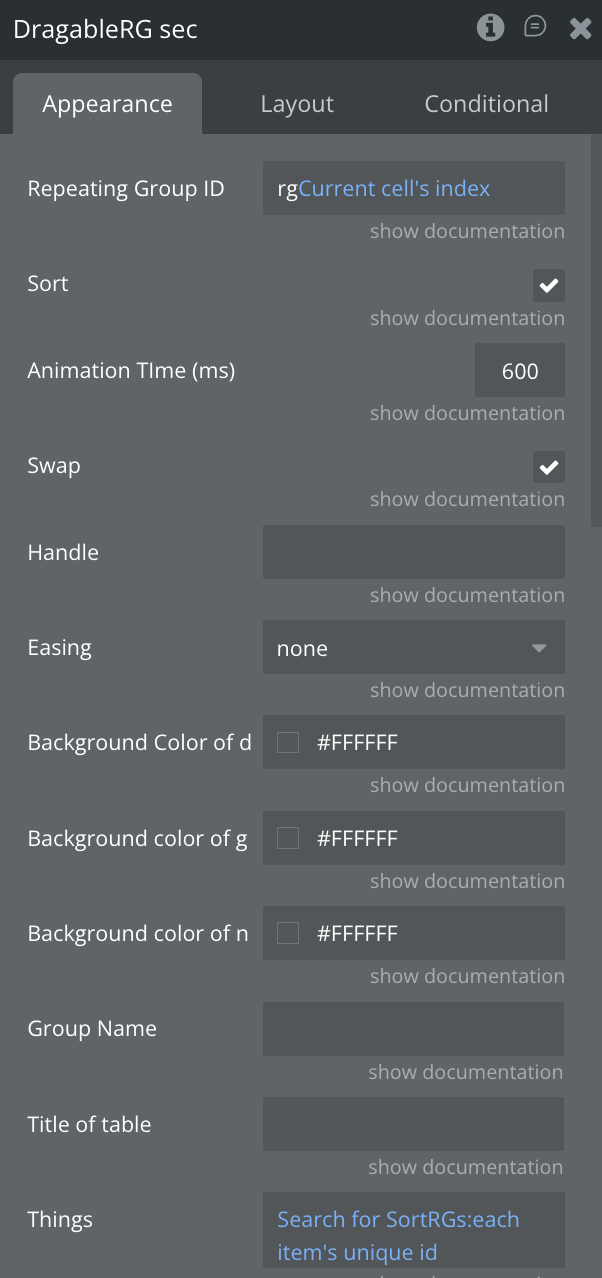Toggle the Swap checkbox
The height and width of the screenshot is (1278, 602).
[x=548, y=467]
